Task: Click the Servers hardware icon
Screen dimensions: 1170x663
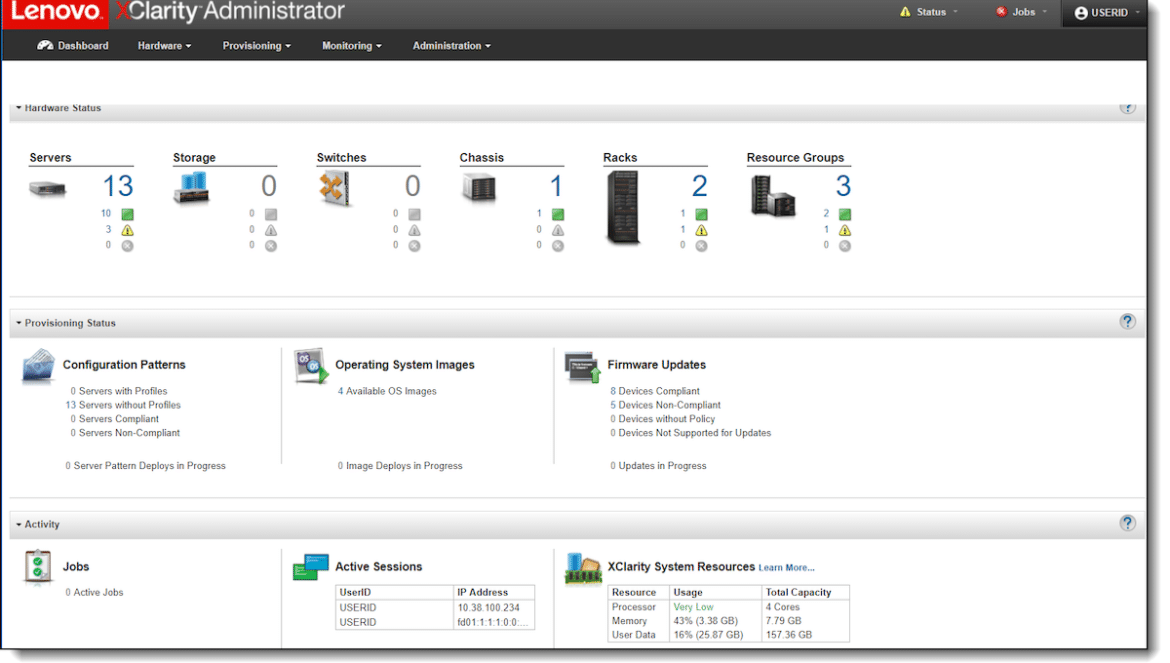Action: pyautogui.click(x=47, y=188)
